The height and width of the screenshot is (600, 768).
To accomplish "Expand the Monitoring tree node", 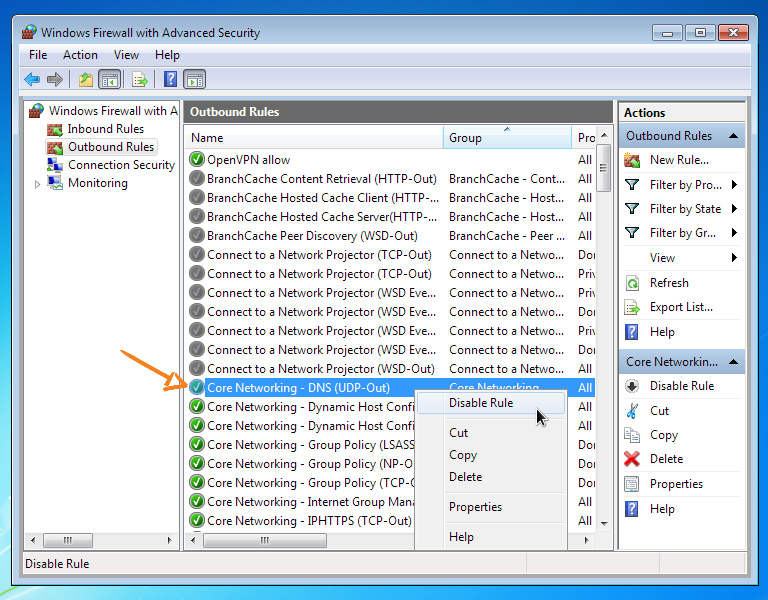I will (x=38, y=184).
